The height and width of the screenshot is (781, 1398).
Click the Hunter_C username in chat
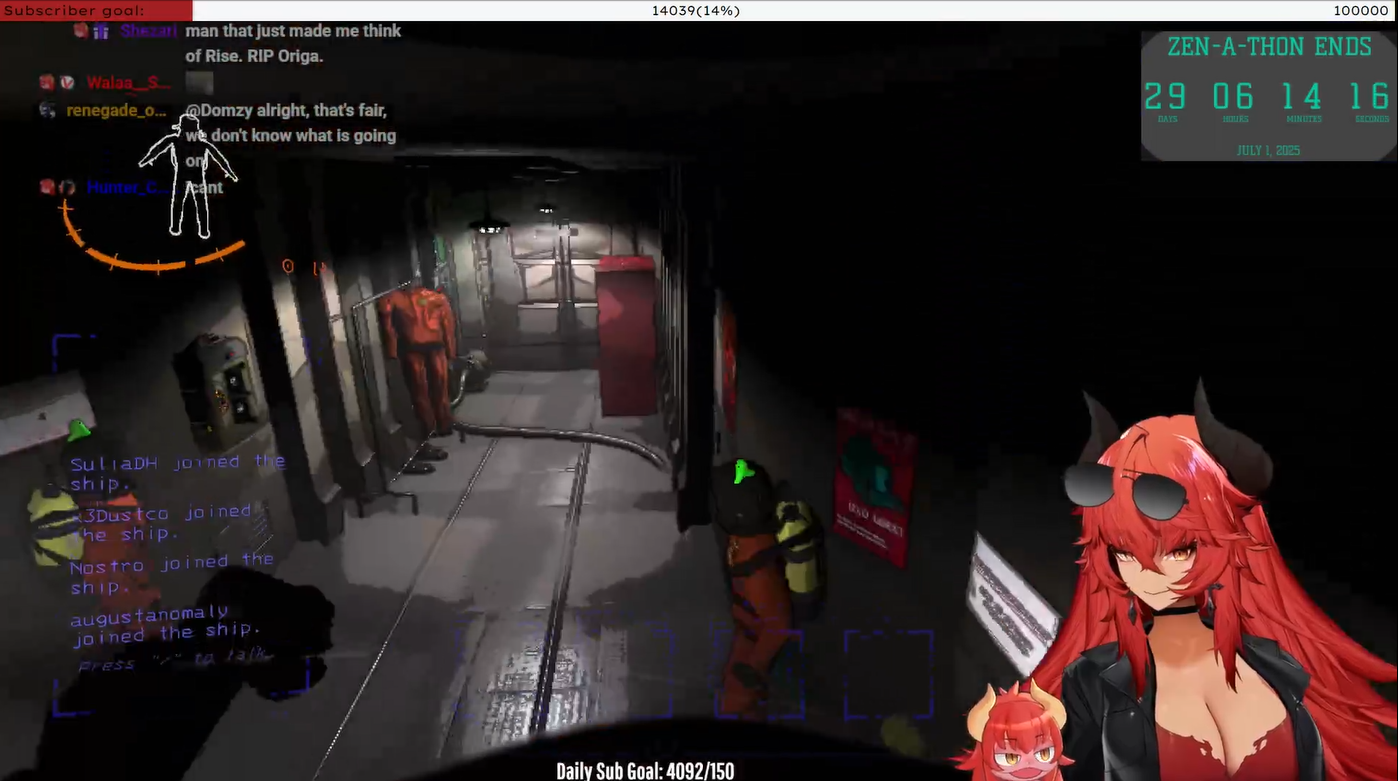coord(128,188)
